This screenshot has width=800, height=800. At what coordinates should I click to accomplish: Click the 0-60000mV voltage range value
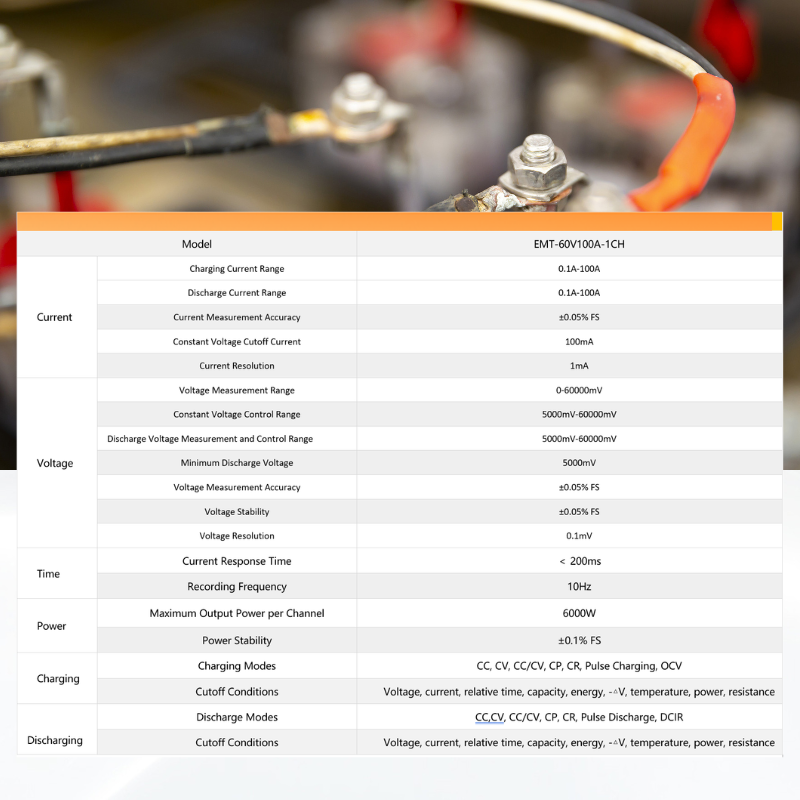pos(579,390)
